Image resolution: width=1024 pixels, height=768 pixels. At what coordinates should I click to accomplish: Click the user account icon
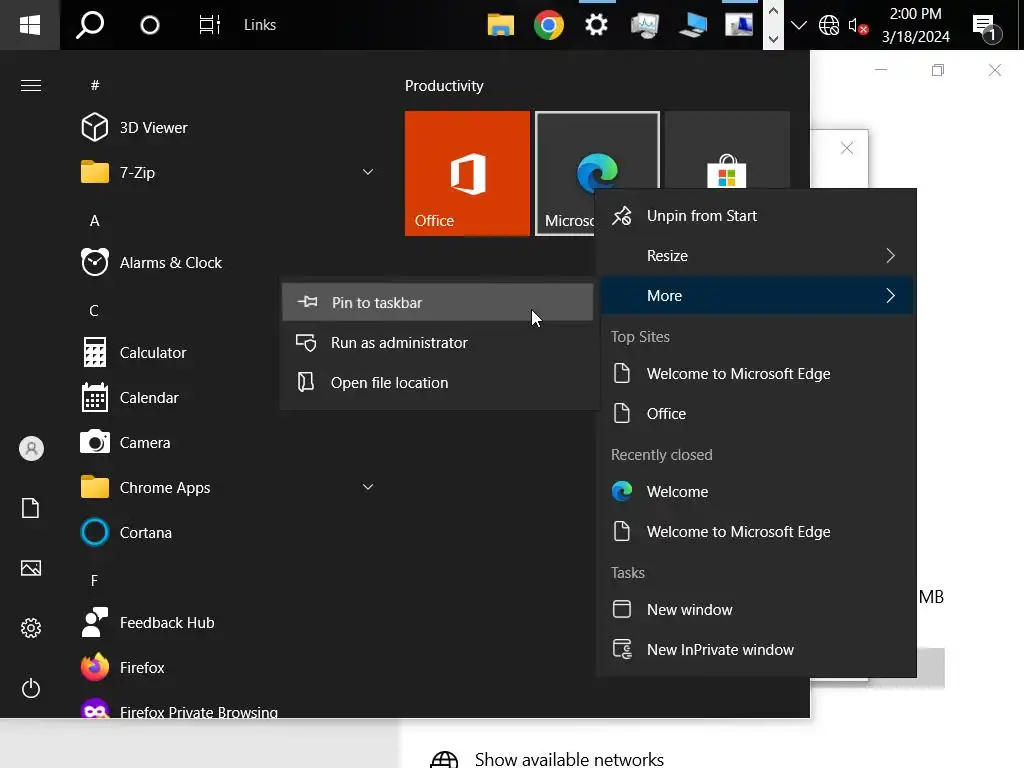click(x=31, y=449)
